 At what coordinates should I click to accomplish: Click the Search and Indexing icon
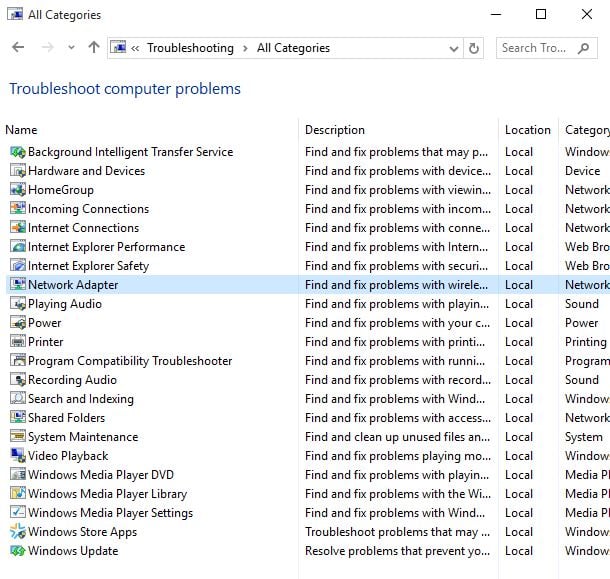tap(18, 398)
